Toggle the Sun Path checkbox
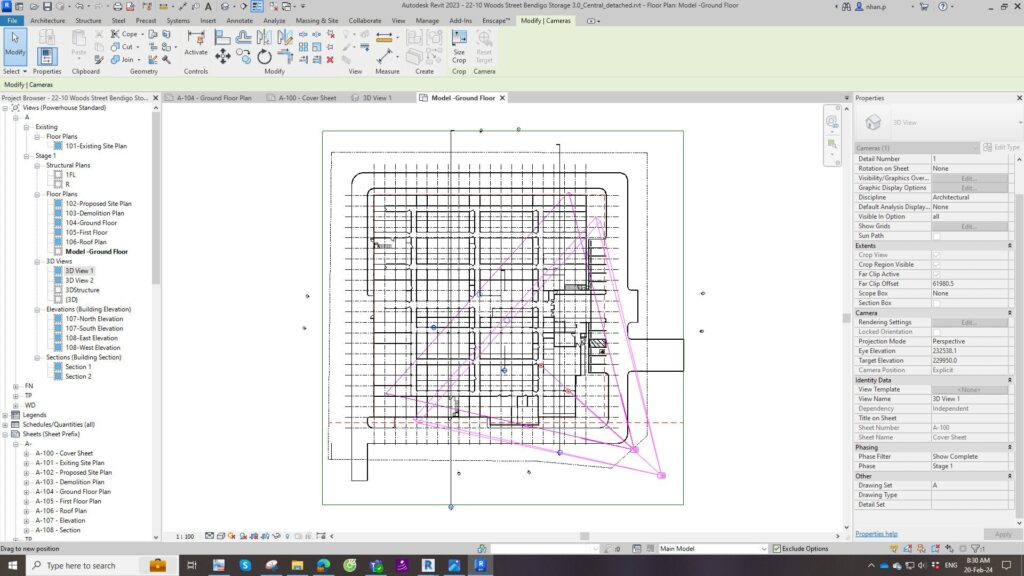The width and height of the screenshot is (1024, 576). [936, 236]
